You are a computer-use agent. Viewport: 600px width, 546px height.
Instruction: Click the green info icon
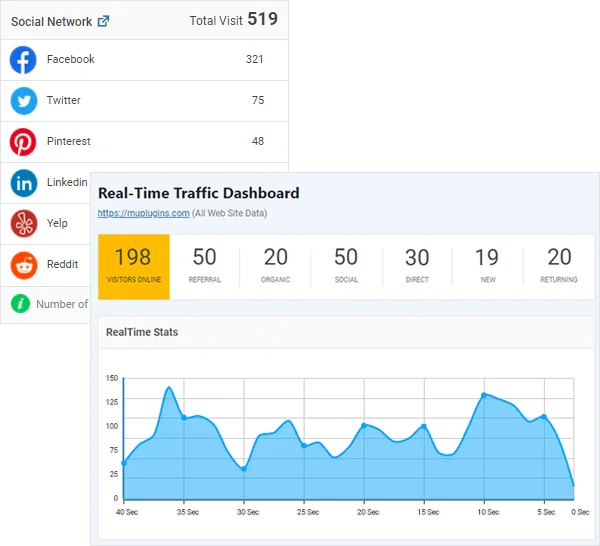[19, 303]
